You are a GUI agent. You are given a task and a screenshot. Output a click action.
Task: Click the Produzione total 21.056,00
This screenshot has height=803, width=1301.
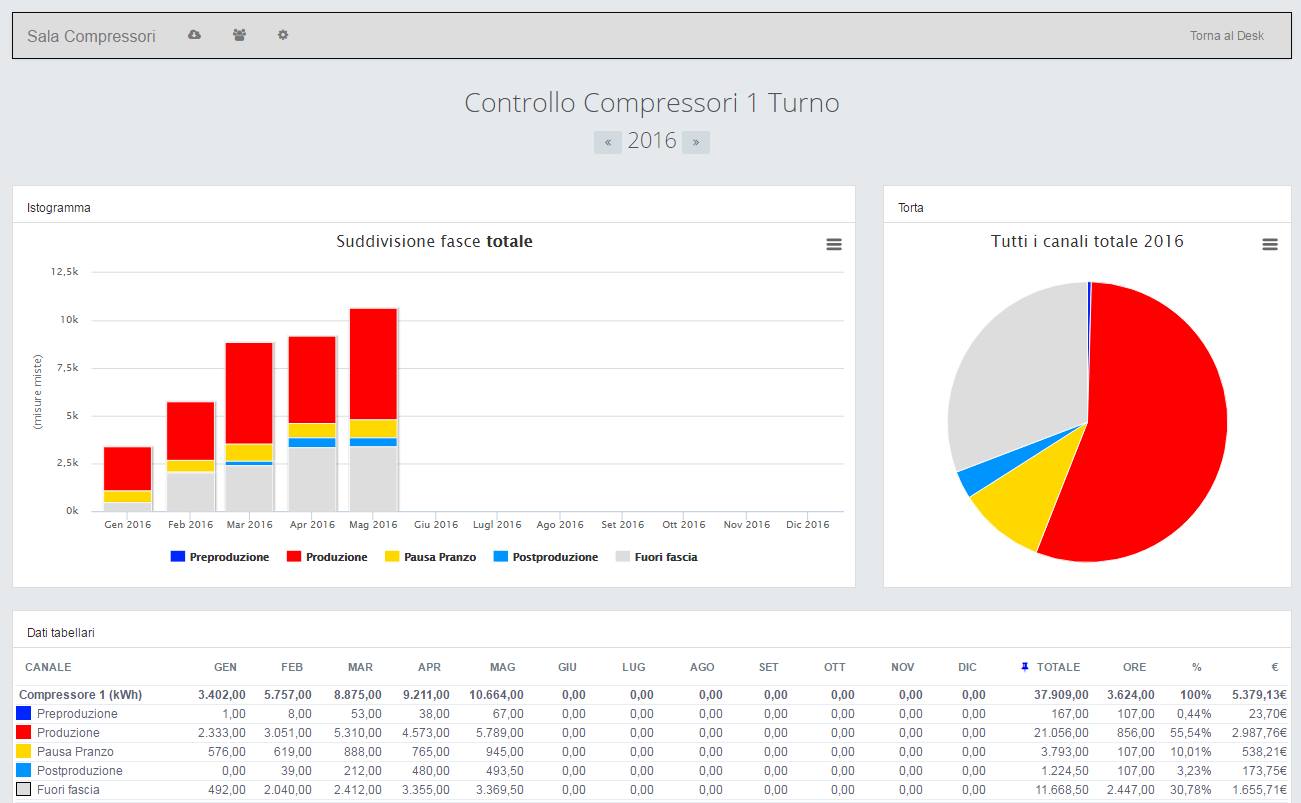(1060, 733)
